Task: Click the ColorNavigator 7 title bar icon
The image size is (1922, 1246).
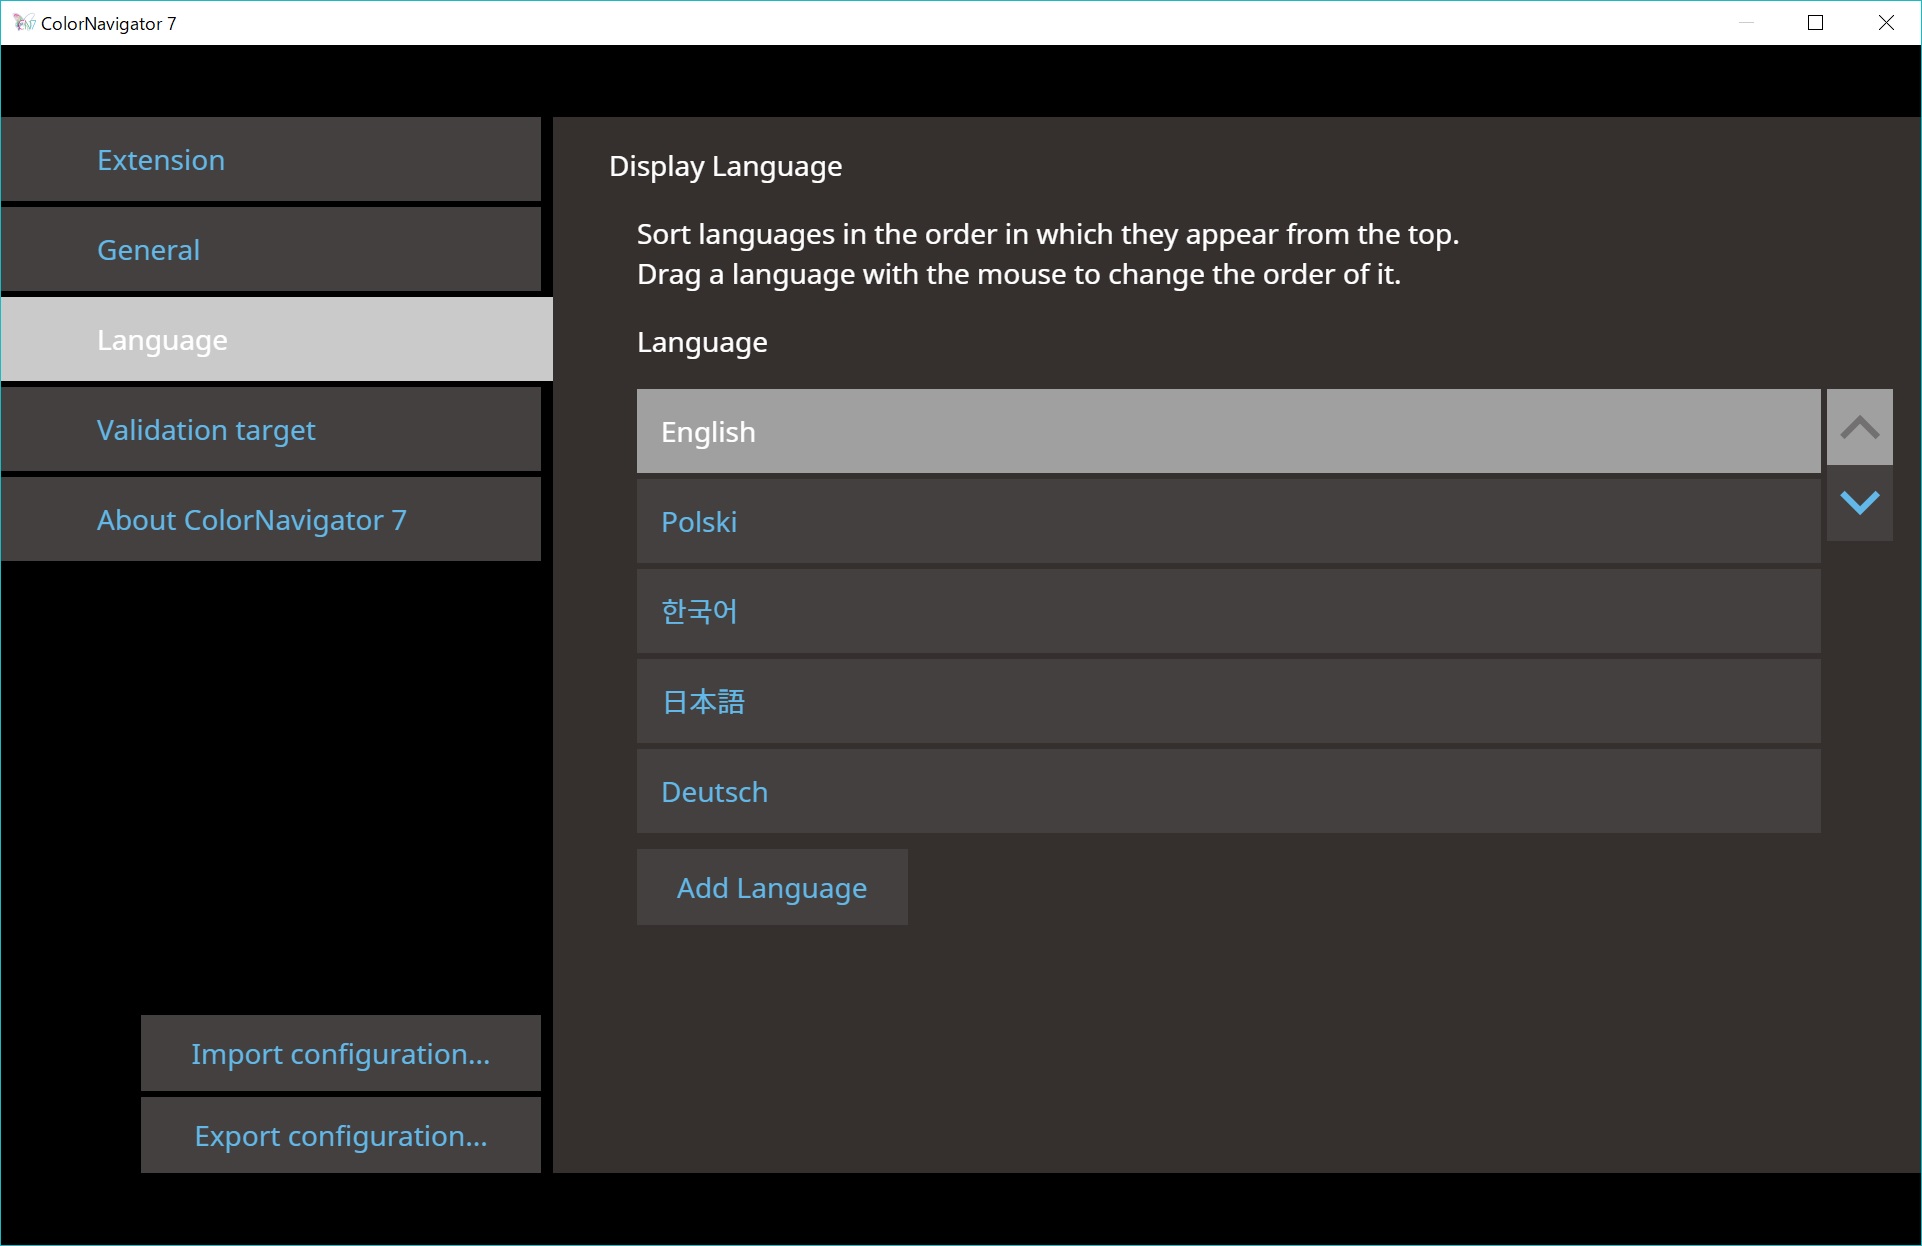Action: click(23, 23)
